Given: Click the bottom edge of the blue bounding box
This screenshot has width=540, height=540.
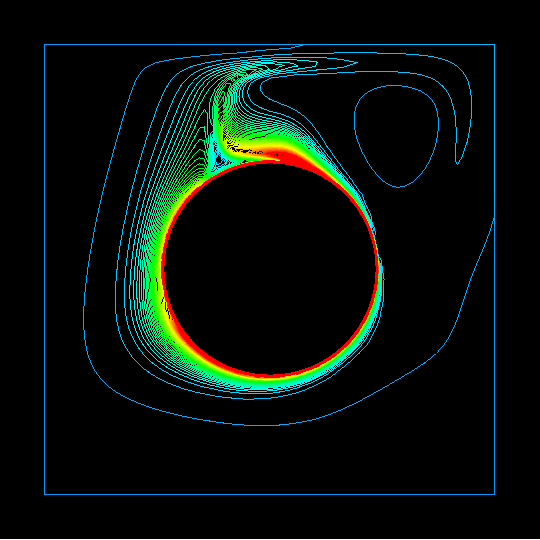Looking at the screenshot, I should (269, 494).
